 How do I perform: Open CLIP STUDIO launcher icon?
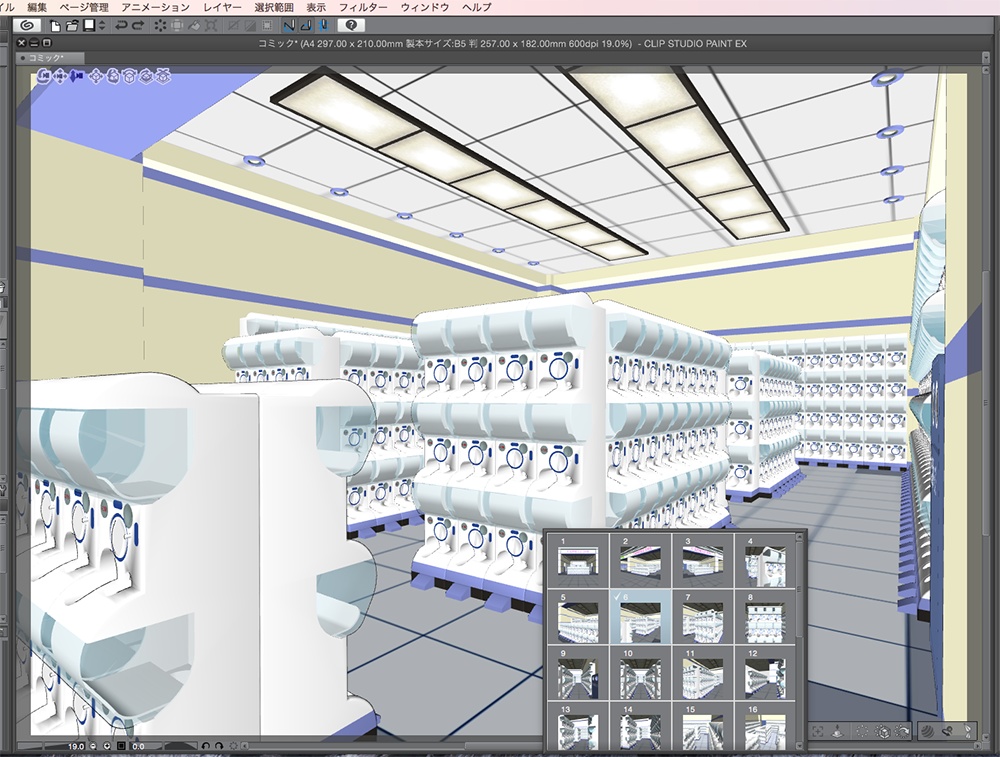[x=27, y=26]
